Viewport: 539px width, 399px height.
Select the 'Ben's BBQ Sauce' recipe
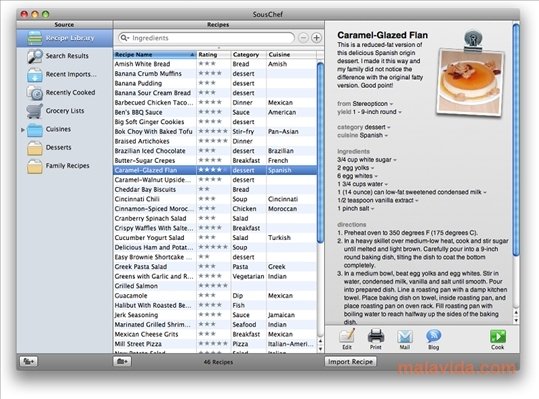point(138,112)
